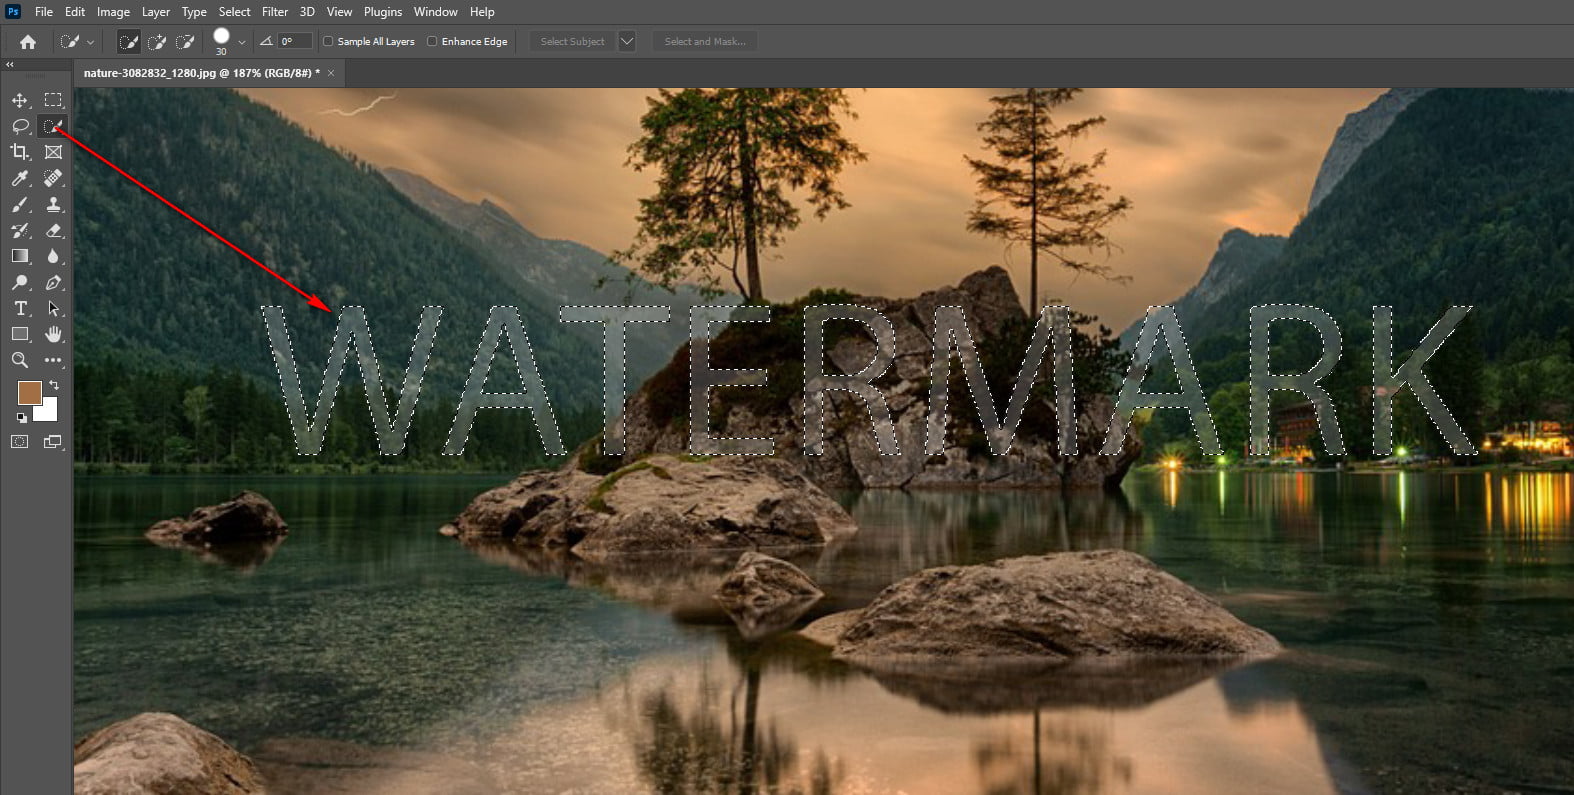
Task: Swap foreground and background colors
Action: click(54, 385)
